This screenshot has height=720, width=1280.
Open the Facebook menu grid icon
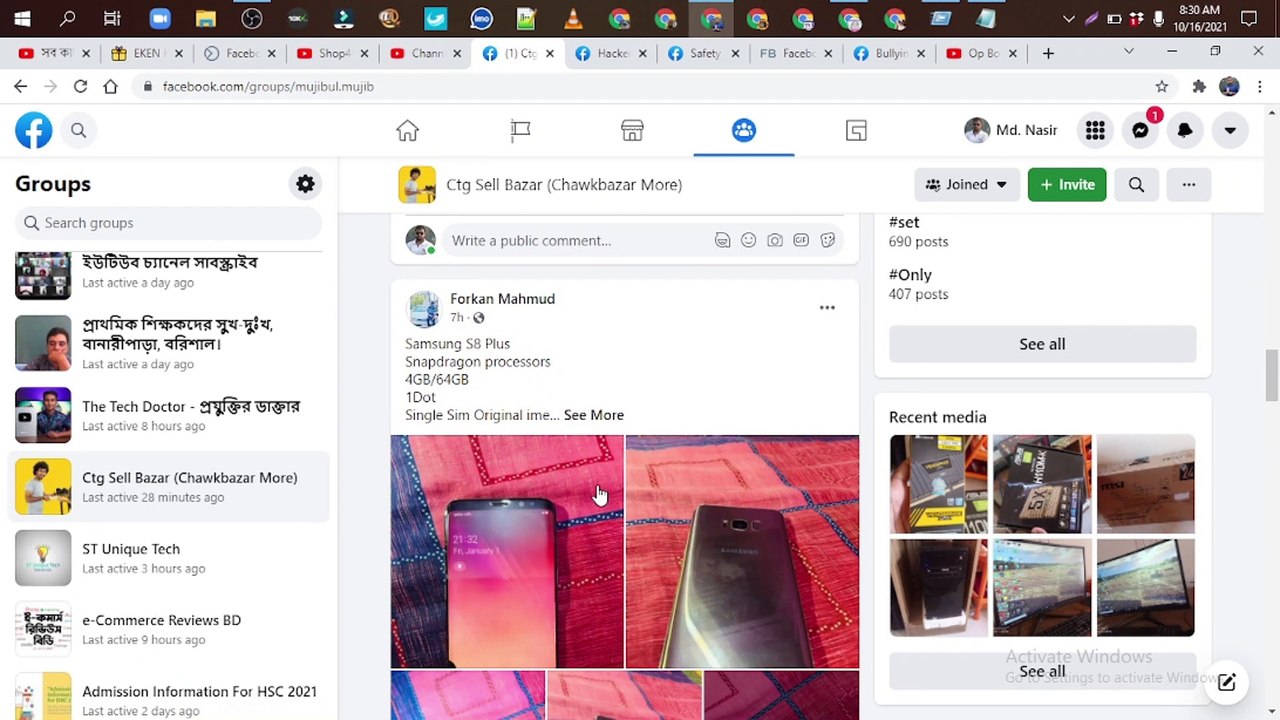[1095, 130]
